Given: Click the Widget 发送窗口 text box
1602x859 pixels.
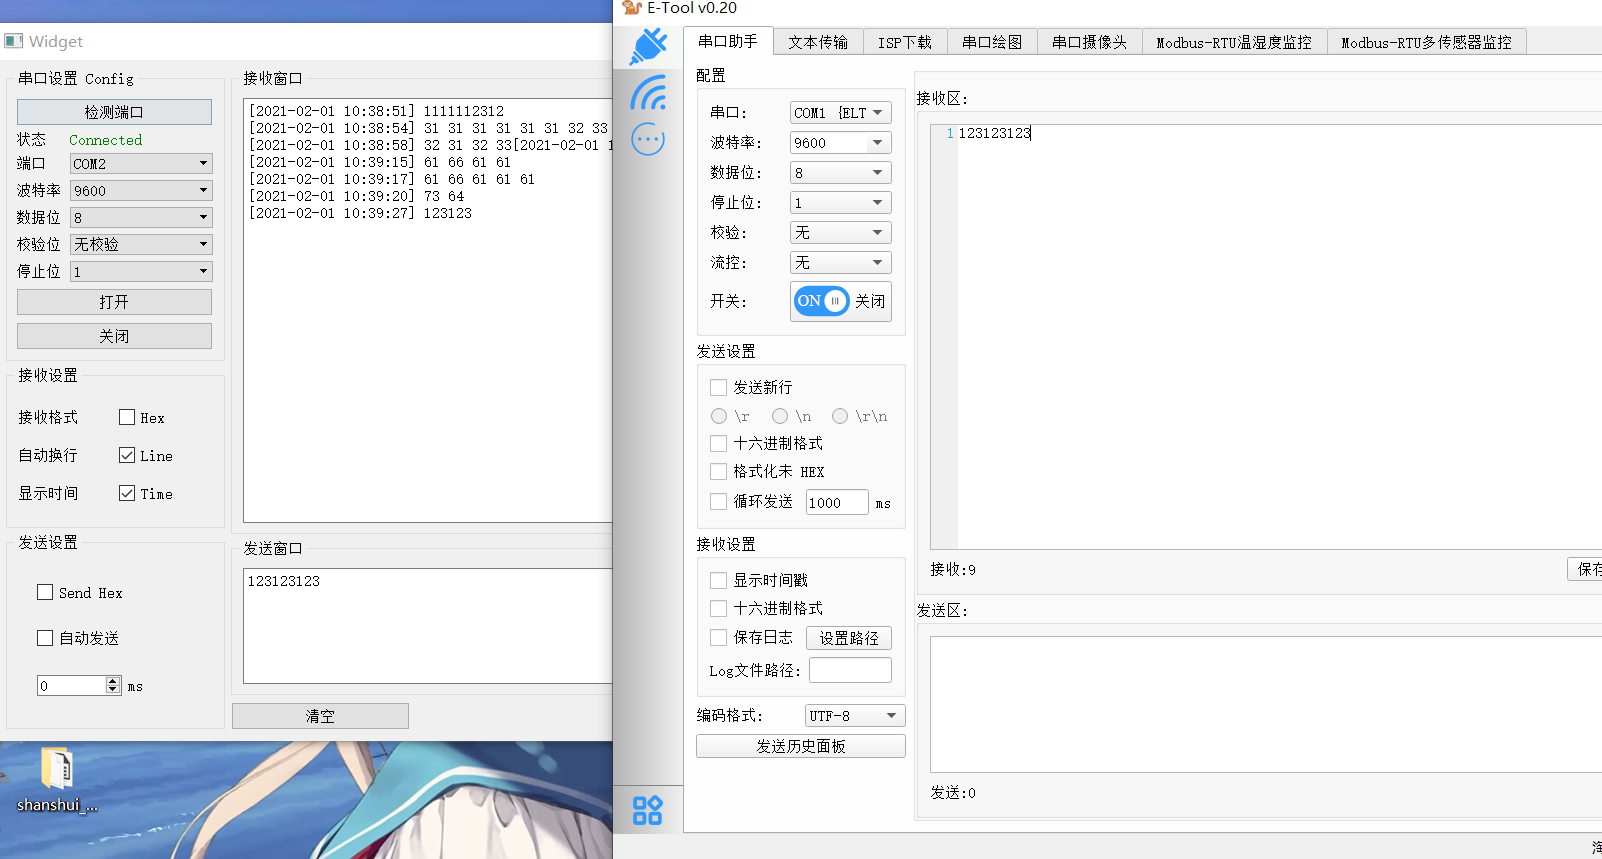Looking at the screenshot, I should click(x=428, y=626).
